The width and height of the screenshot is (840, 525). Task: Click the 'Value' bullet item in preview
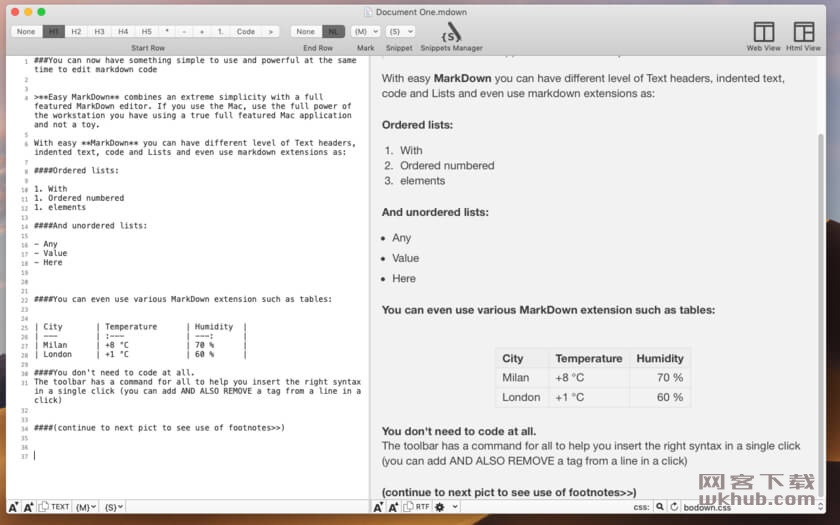point(406,258)
